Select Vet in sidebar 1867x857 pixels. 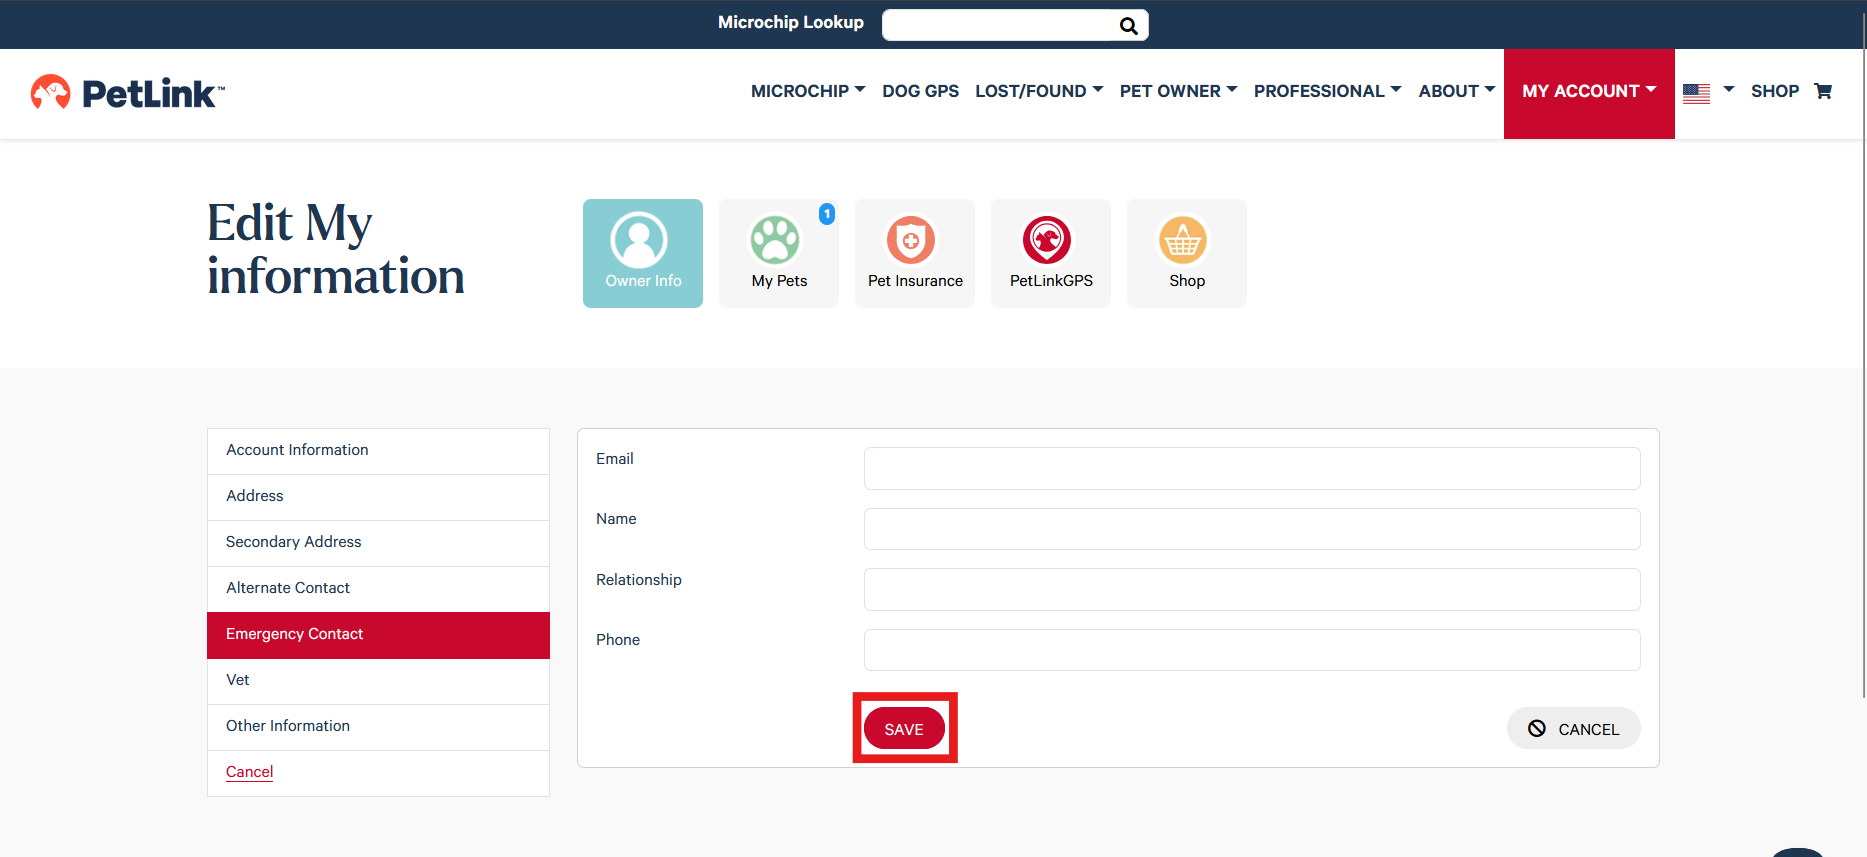[x=378, y=681]
